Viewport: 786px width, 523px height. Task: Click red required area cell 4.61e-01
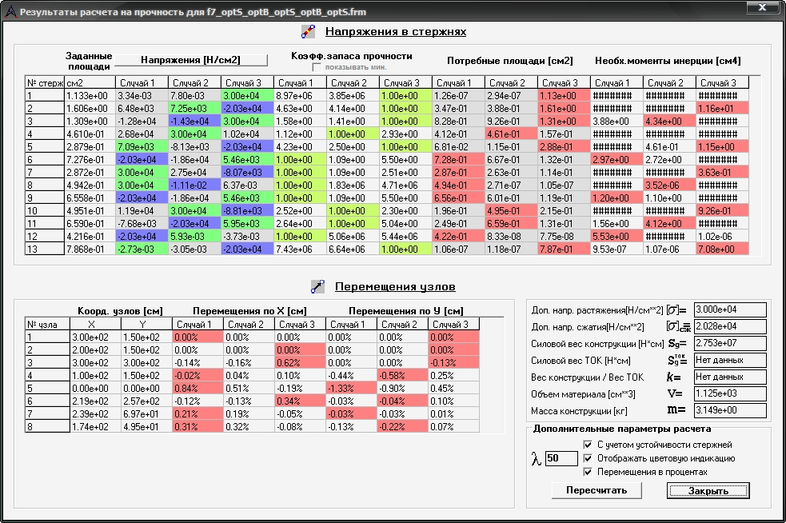click(x=511, y=134)
